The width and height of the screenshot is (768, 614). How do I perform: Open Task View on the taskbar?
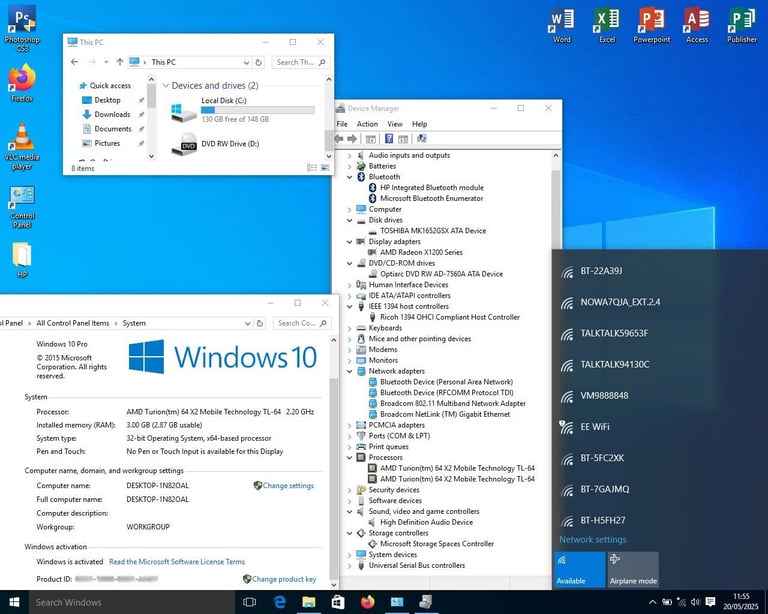click(x=249, y=602)
